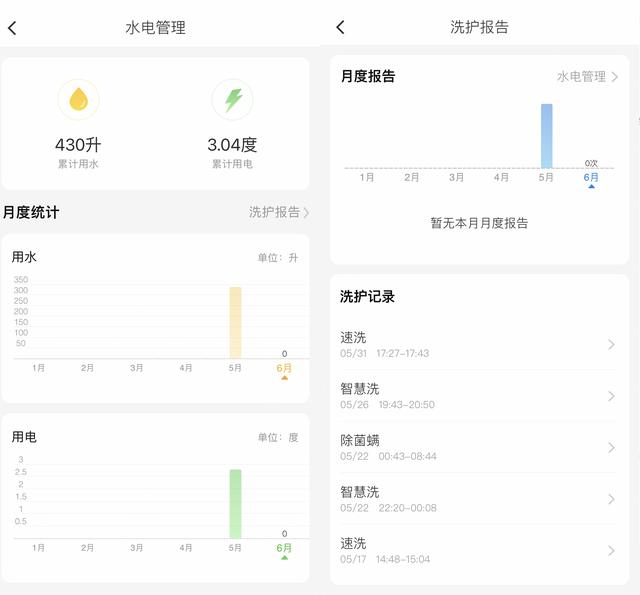Image resolution: width=640 pixels, height=595 pixels.
Task: Go back from the 洗护报告 screen
Action: (x=340, y=27)
